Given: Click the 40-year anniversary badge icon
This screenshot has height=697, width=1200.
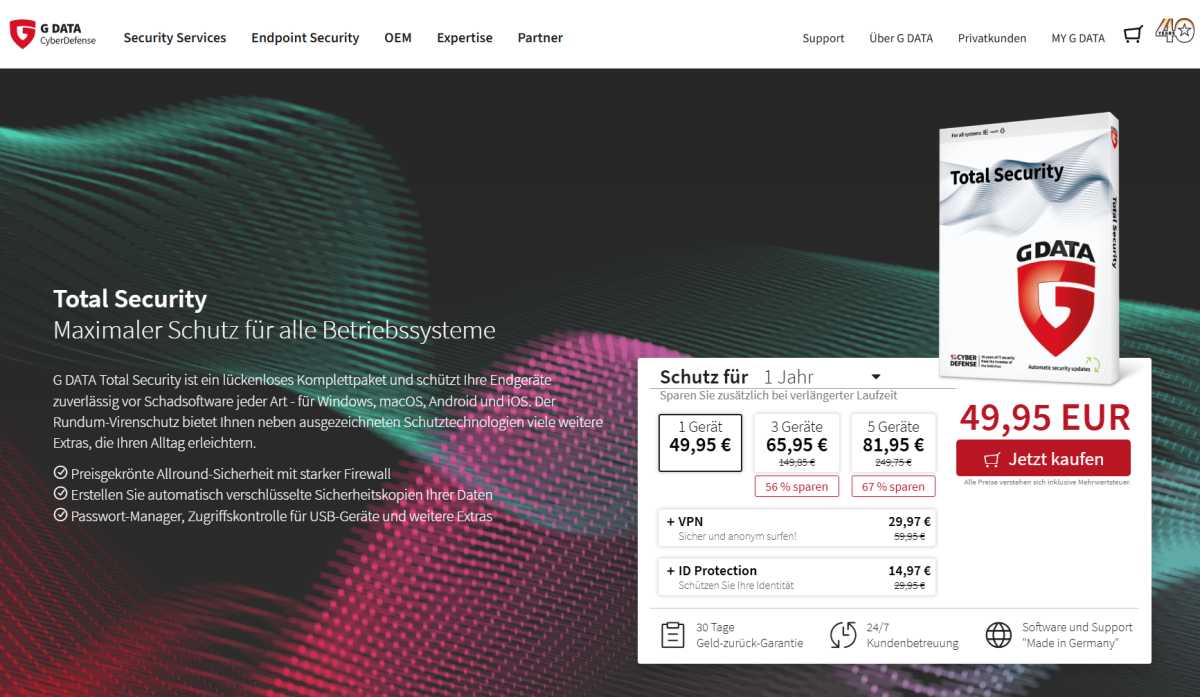Looking at the screenshot, I should click(x=1174, y=31).
